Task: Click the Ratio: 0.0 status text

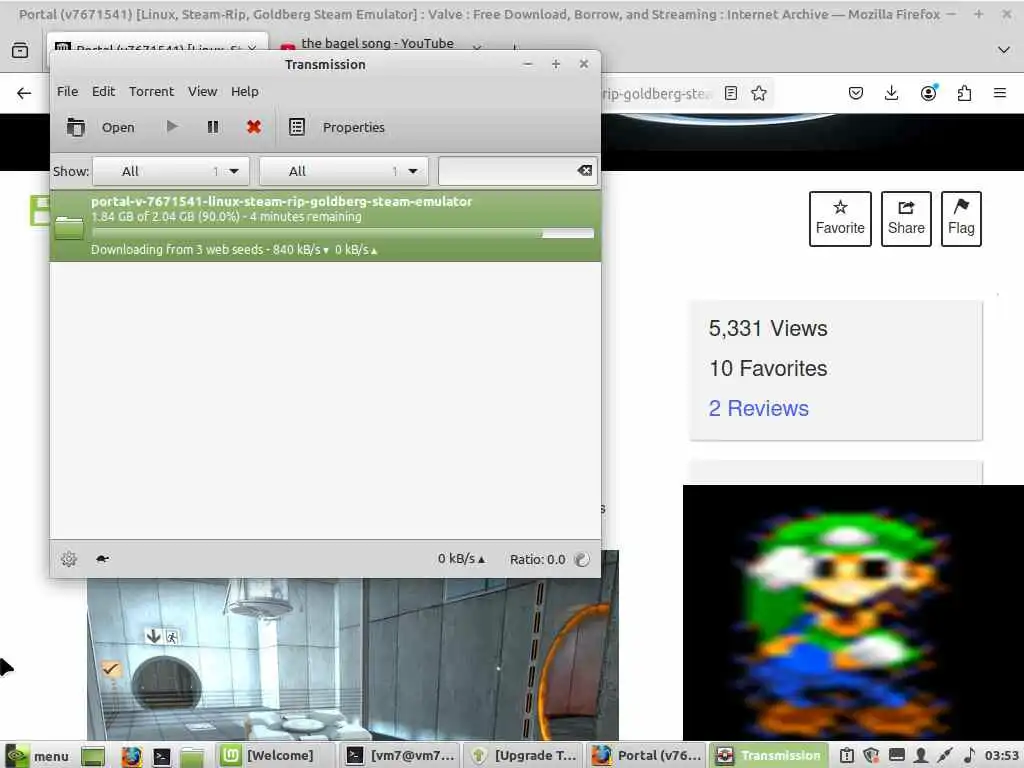Action: tap(537, 560)
